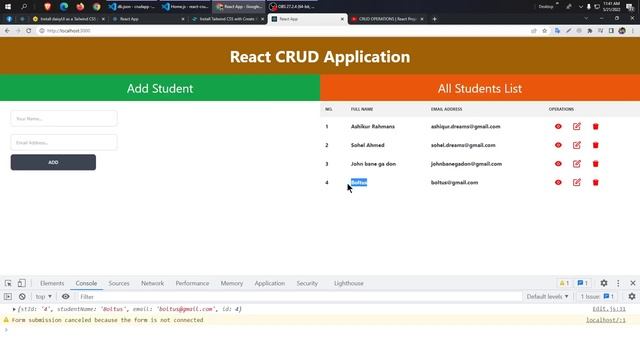640x360 pixels.
Task: Switch to the Sources tab
Action: pyautogui.click(x=119, y=283)
